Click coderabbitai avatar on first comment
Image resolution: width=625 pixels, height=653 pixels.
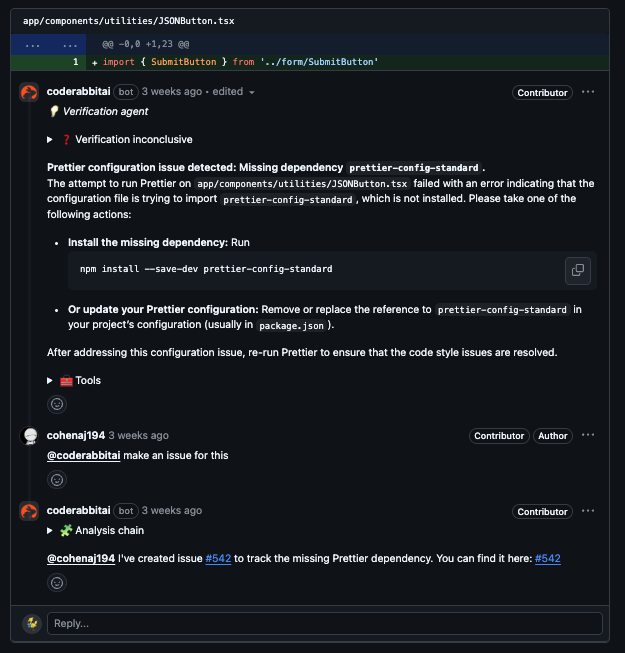pyautogui.click(x=30, y=93)
